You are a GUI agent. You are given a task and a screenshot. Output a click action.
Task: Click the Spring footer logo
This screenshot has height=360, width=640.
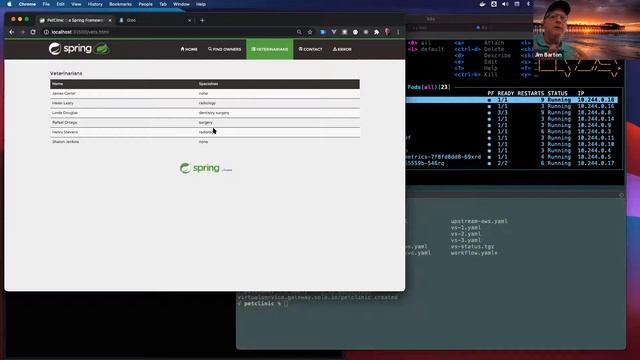pyautogui.click(x=206, y=168)
